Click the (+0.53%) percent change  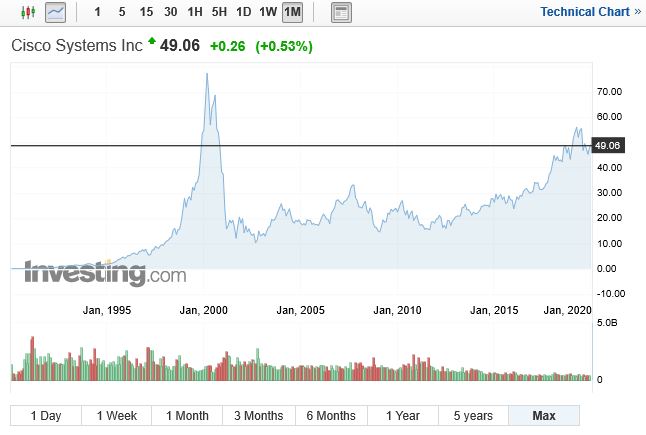click(284, 46)
